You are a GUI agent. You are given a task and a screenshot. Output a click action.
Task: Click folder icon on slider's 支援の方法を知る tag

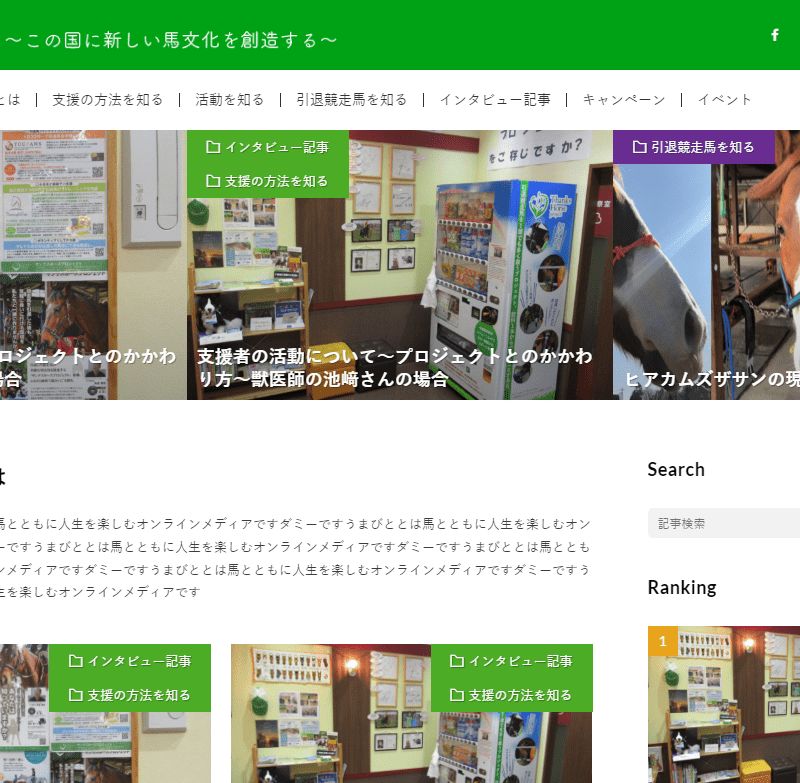coord(212,181)
